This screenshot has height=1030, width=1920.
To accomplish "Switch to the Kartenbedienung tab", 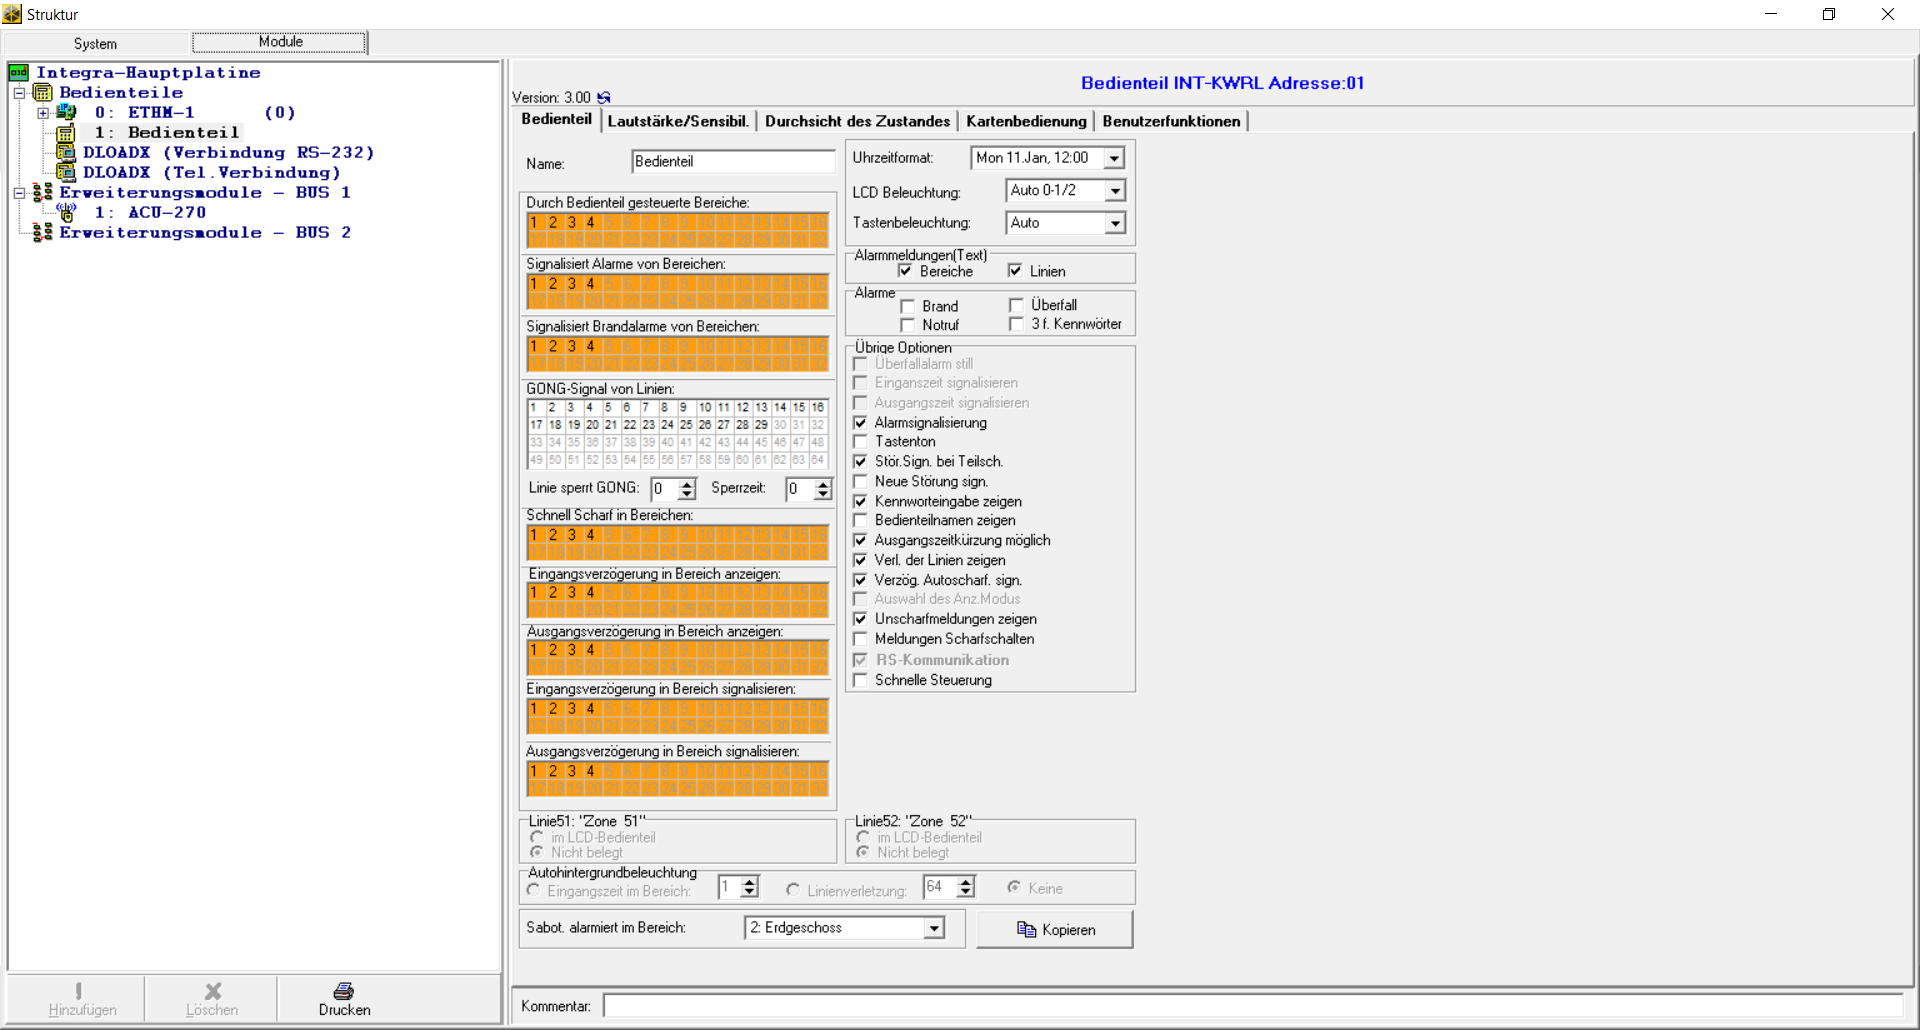I will pos(1026,121).
